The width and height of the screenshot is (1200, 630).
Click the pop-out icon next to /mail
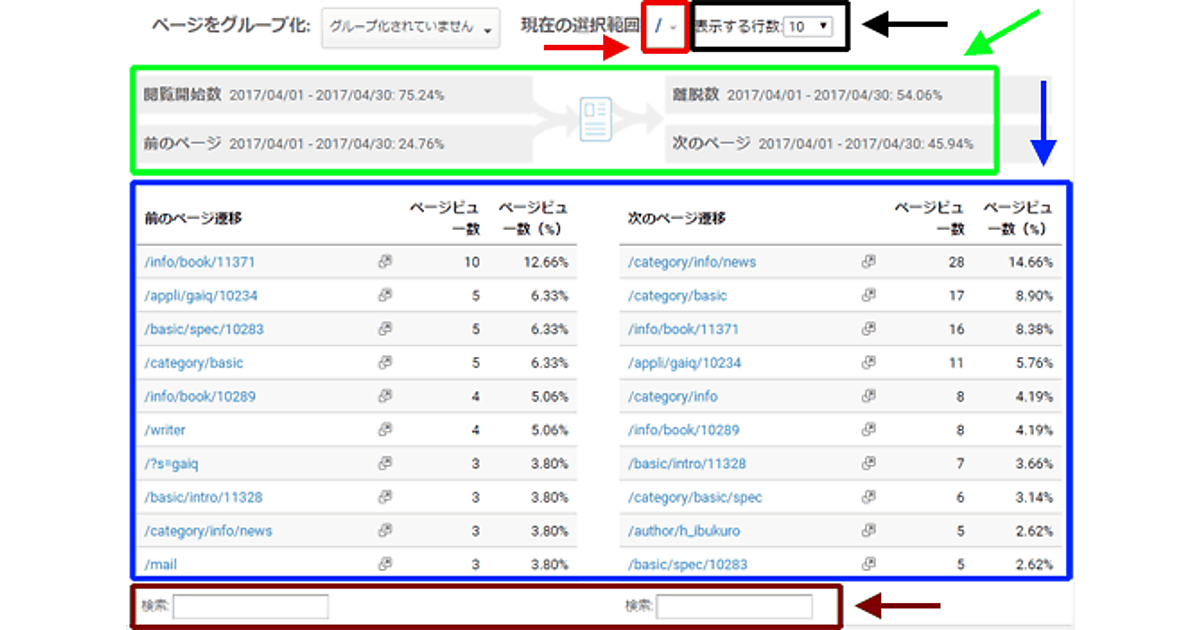385,565
